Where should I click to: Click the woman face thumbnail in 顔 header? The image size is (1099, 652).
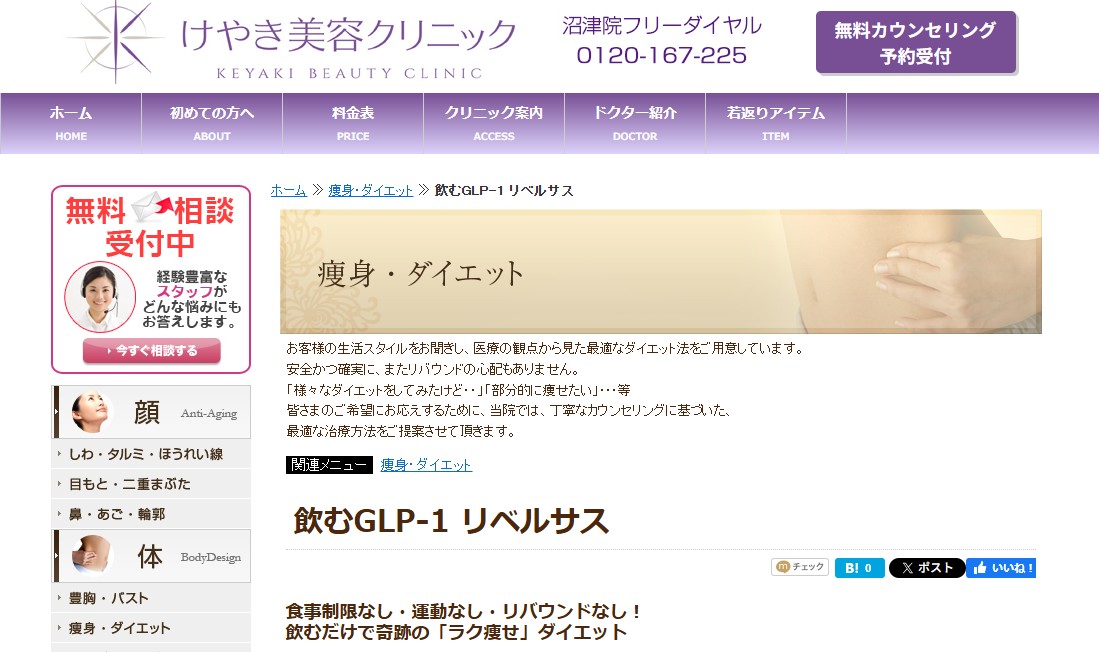click(x=92, y=412)
